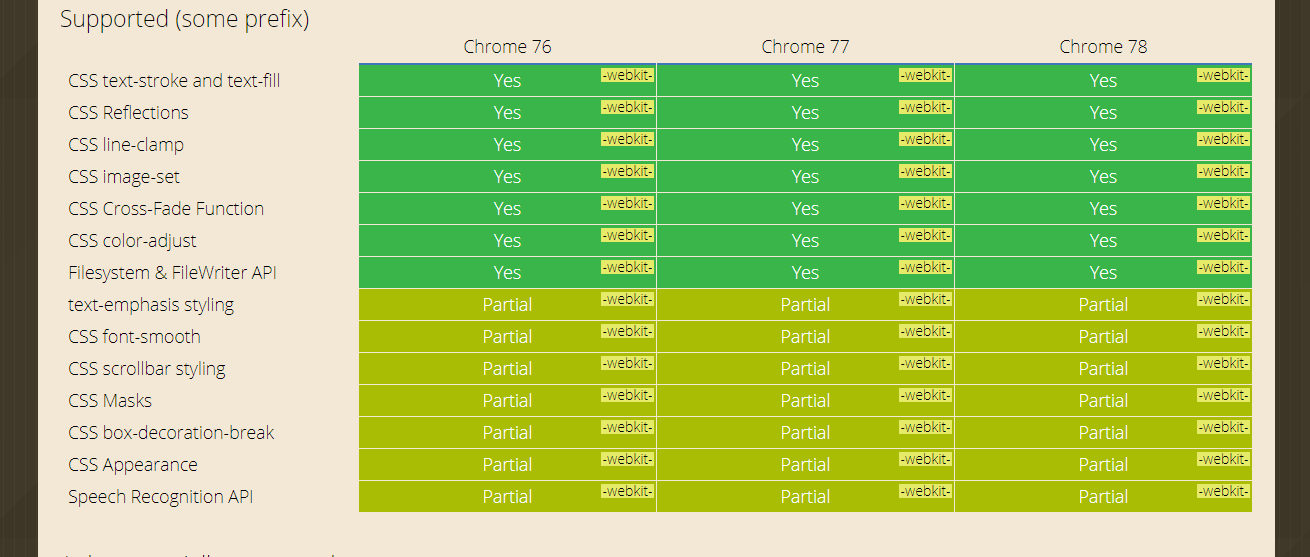Image resolution: width=1310 pixels, height=557 pixels.
Task: Open the CSS line-clamp feature link
Action: [126, 145]
